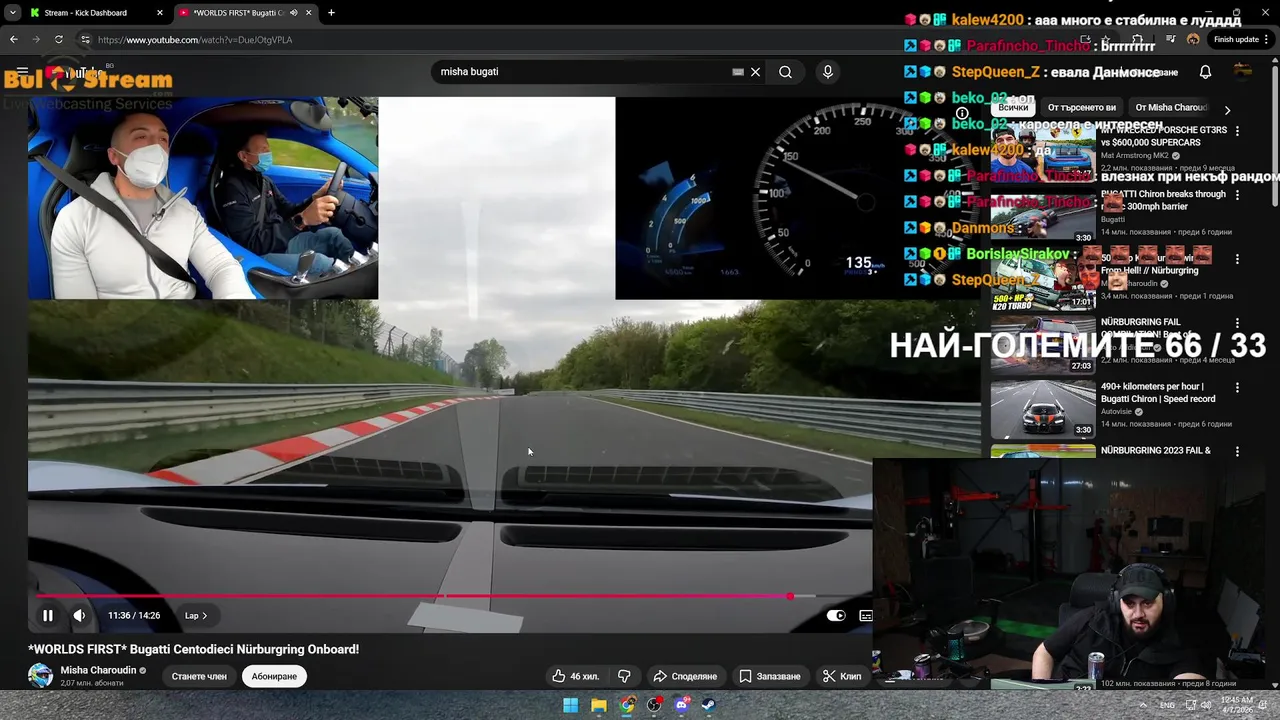Select the От Misha Charoudin filter chip
The image size is (1280, 720).
1171,108
